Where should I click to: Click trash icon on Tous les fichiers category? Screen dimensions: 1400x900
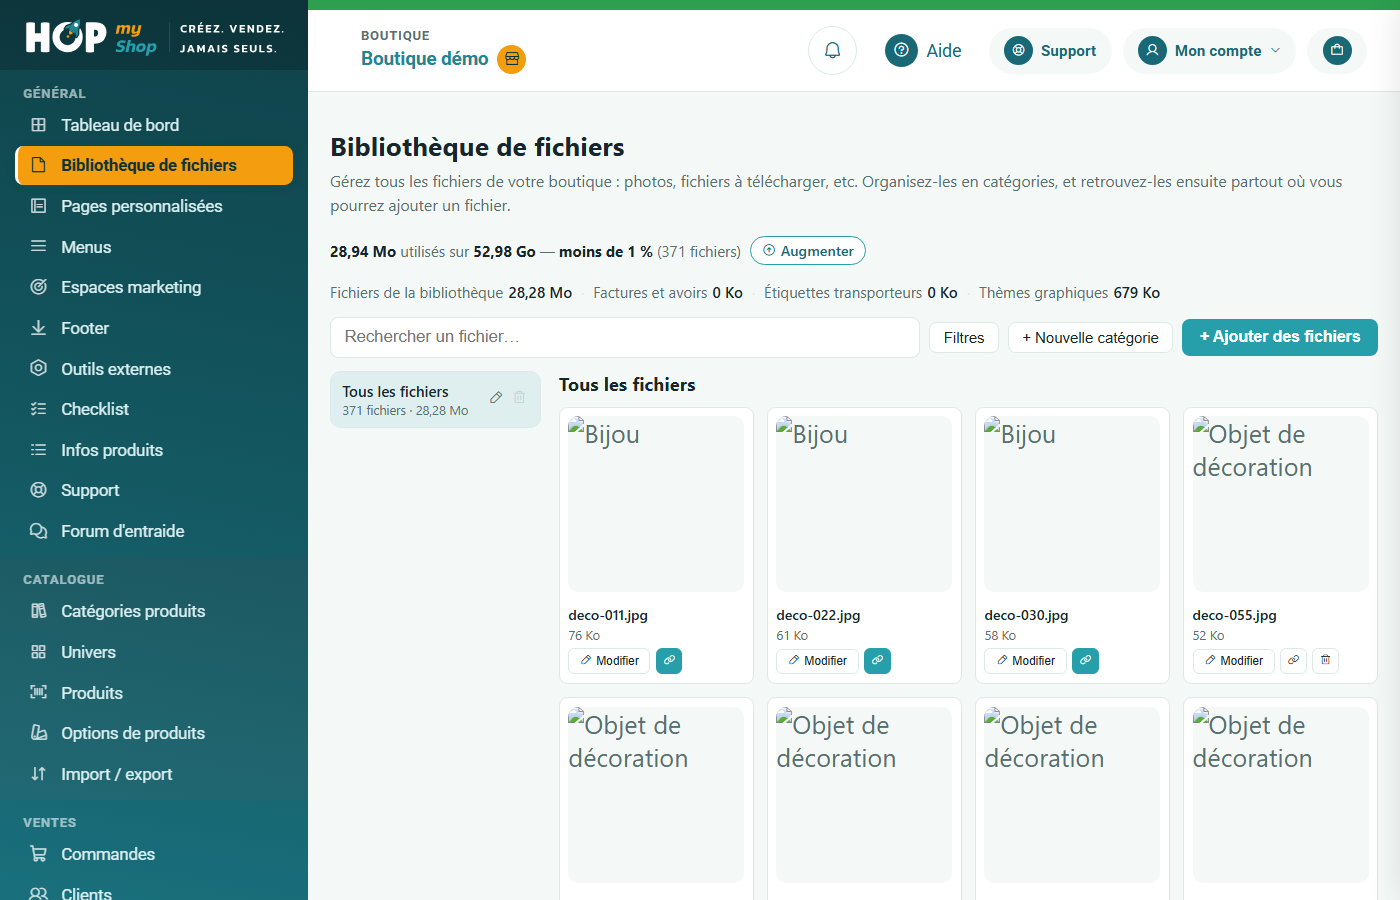tap(519, 397)
